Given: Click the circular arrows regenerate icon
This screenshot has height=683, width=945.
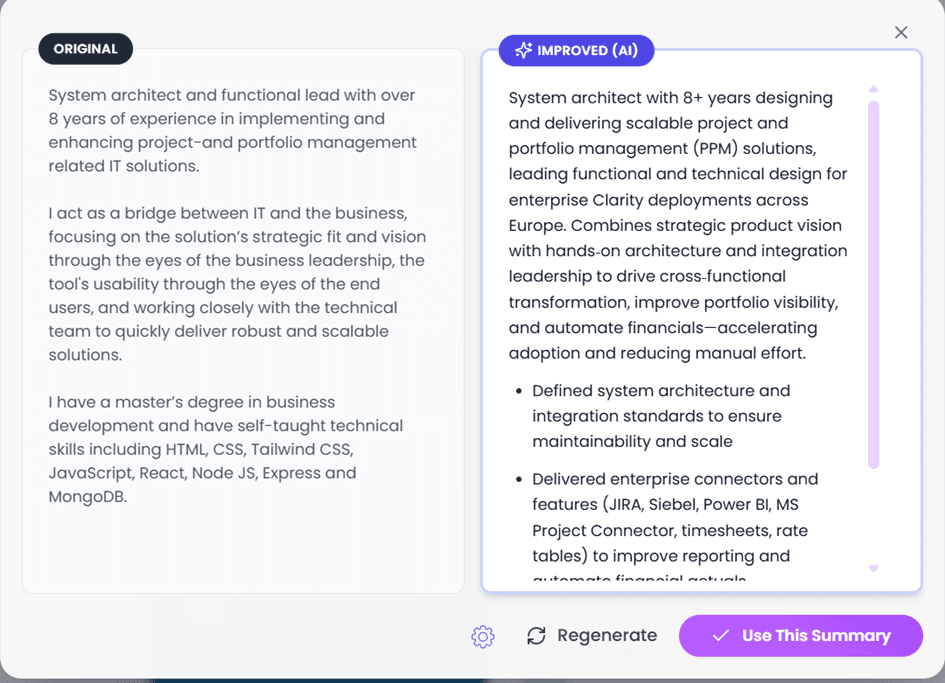Looking at the screenshot, I should click(x=537, y=636).
